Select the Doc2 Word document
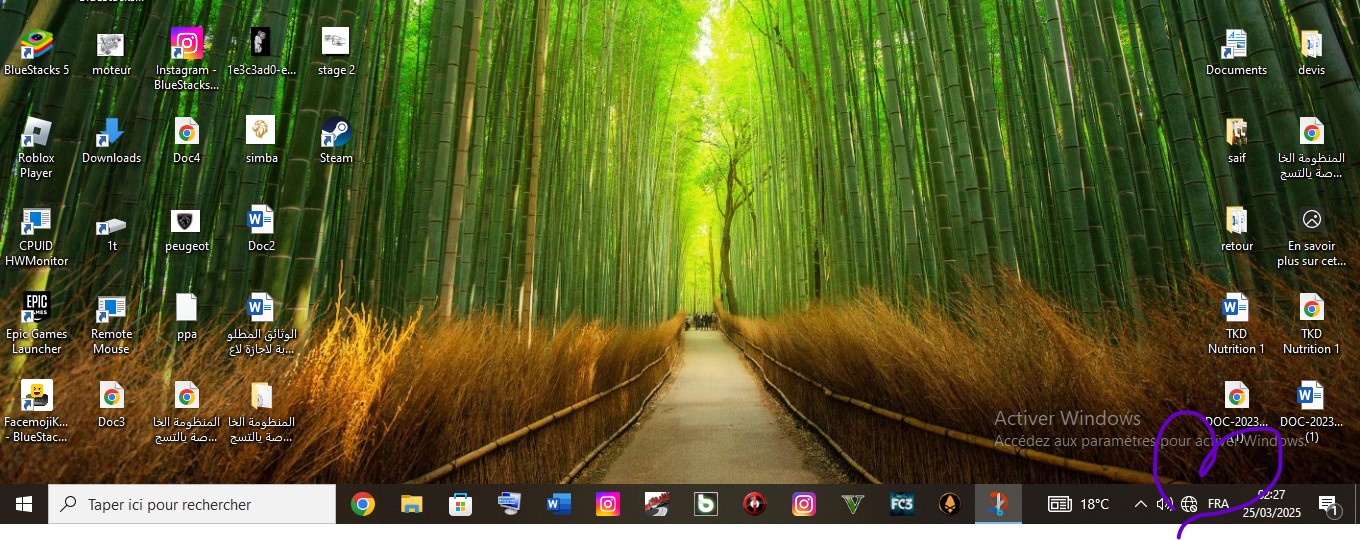 tap(260, 221)
